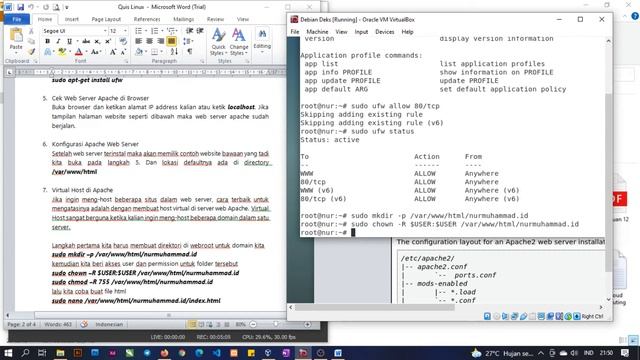Click the Grow Font icon
The height and width of the screenshot is (360, 640).
pos(113,52)
